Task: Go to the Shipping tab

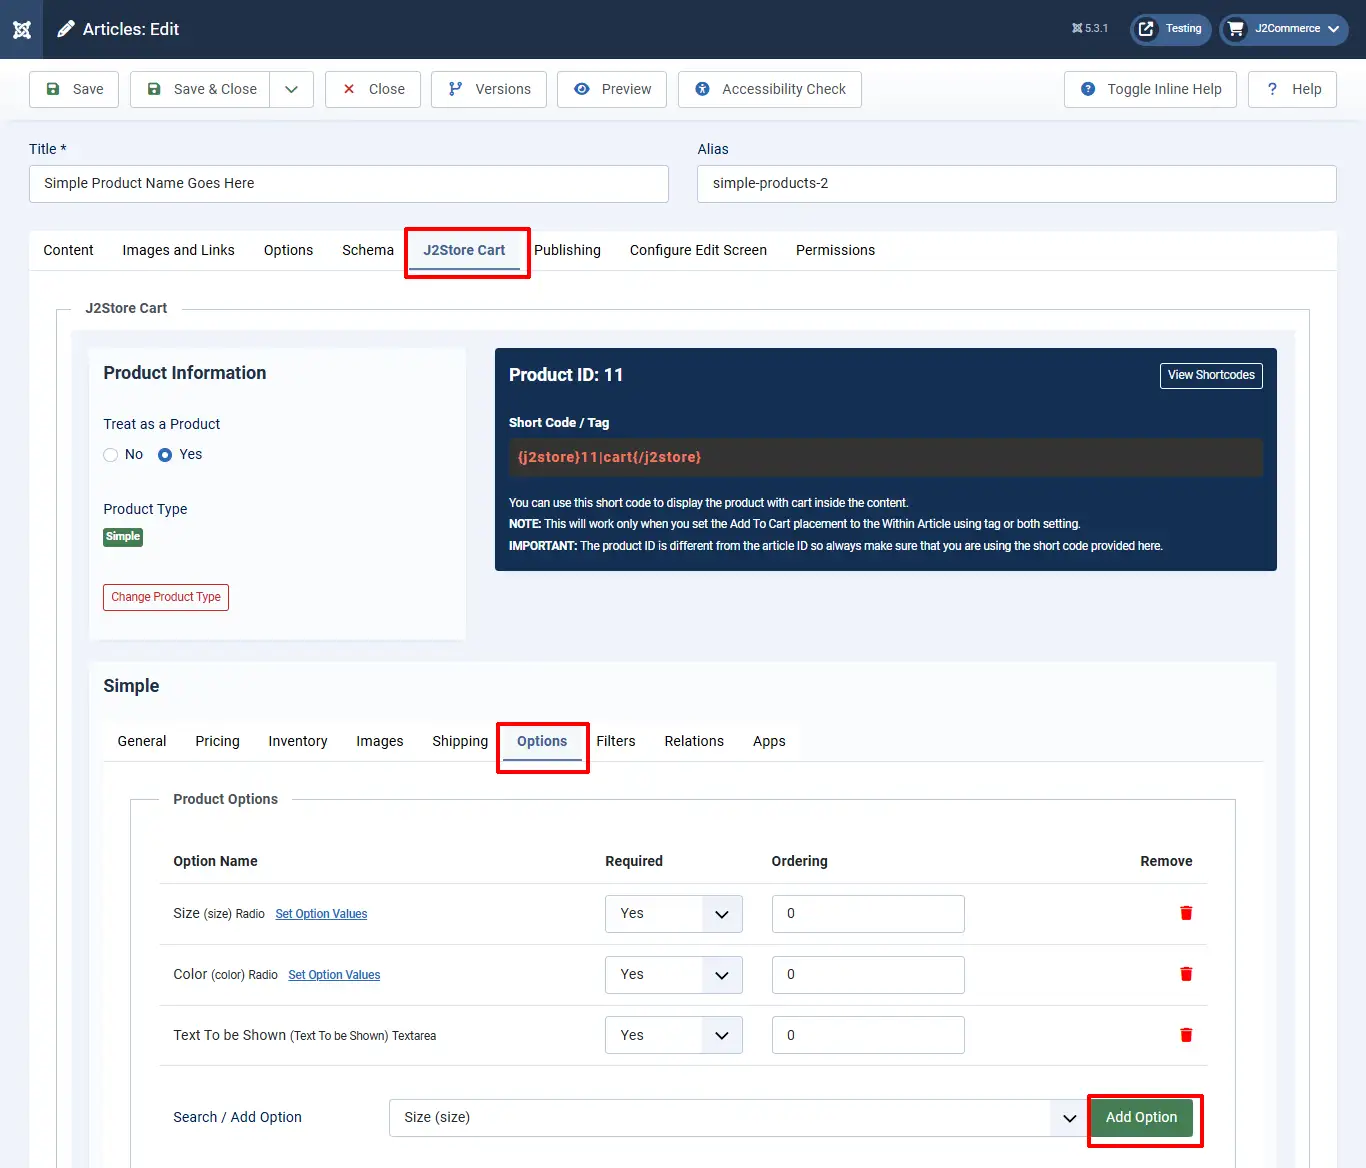Action: point(460,741)
